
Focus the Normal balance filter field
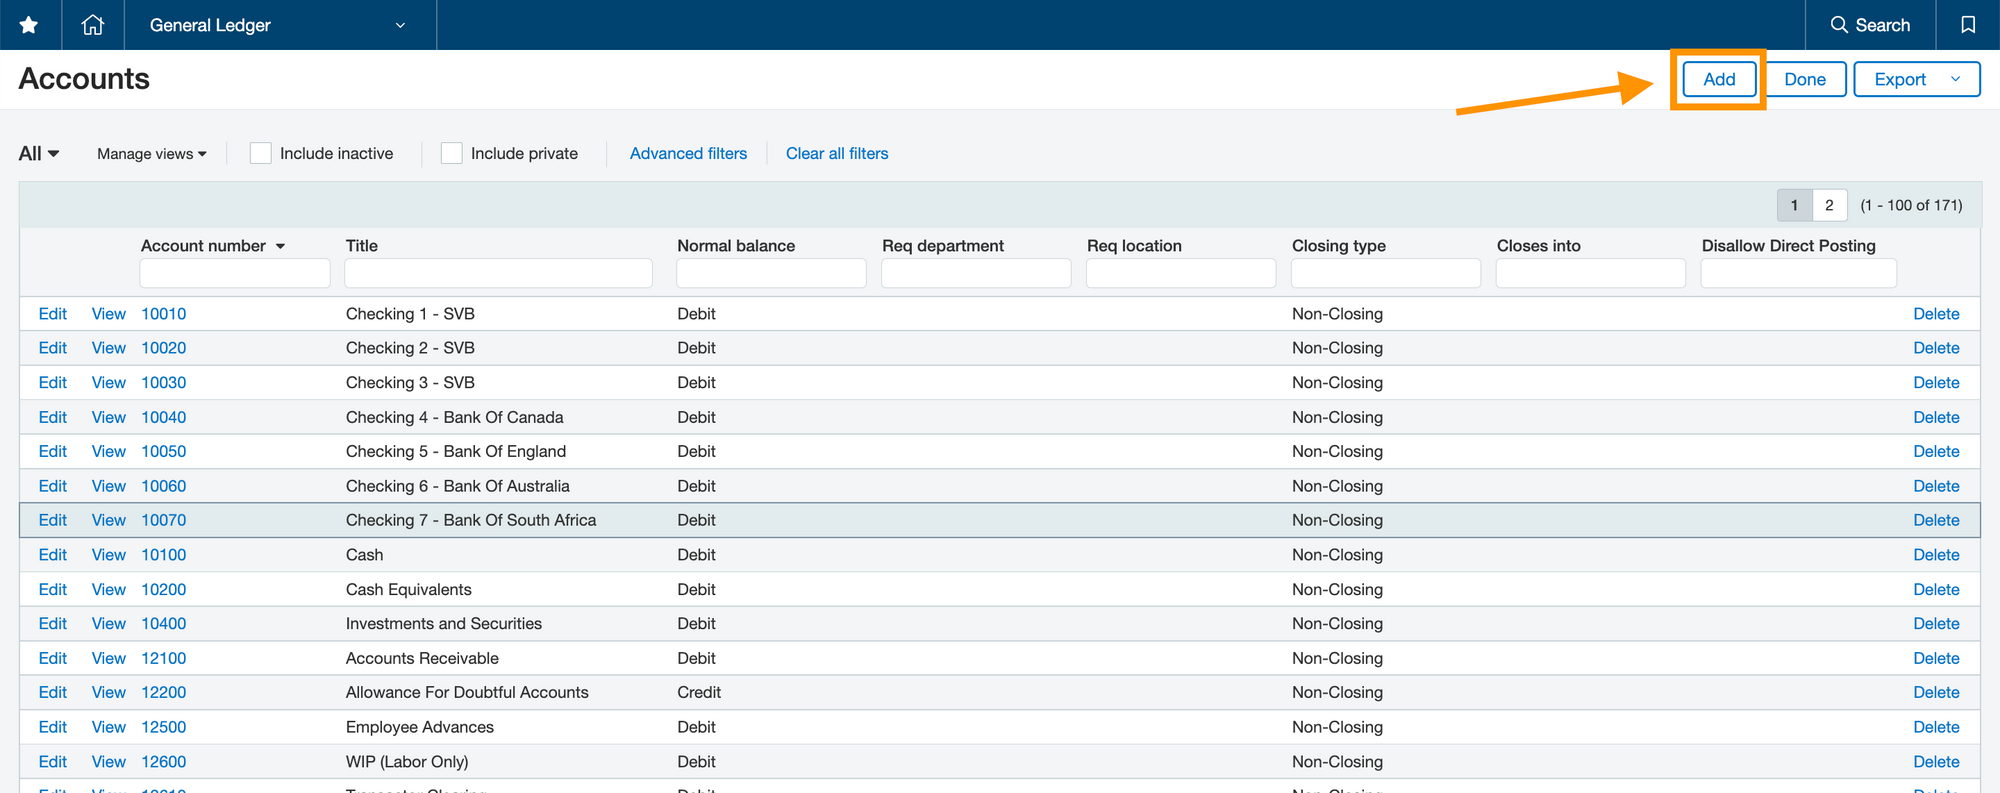tap(771, 273)
